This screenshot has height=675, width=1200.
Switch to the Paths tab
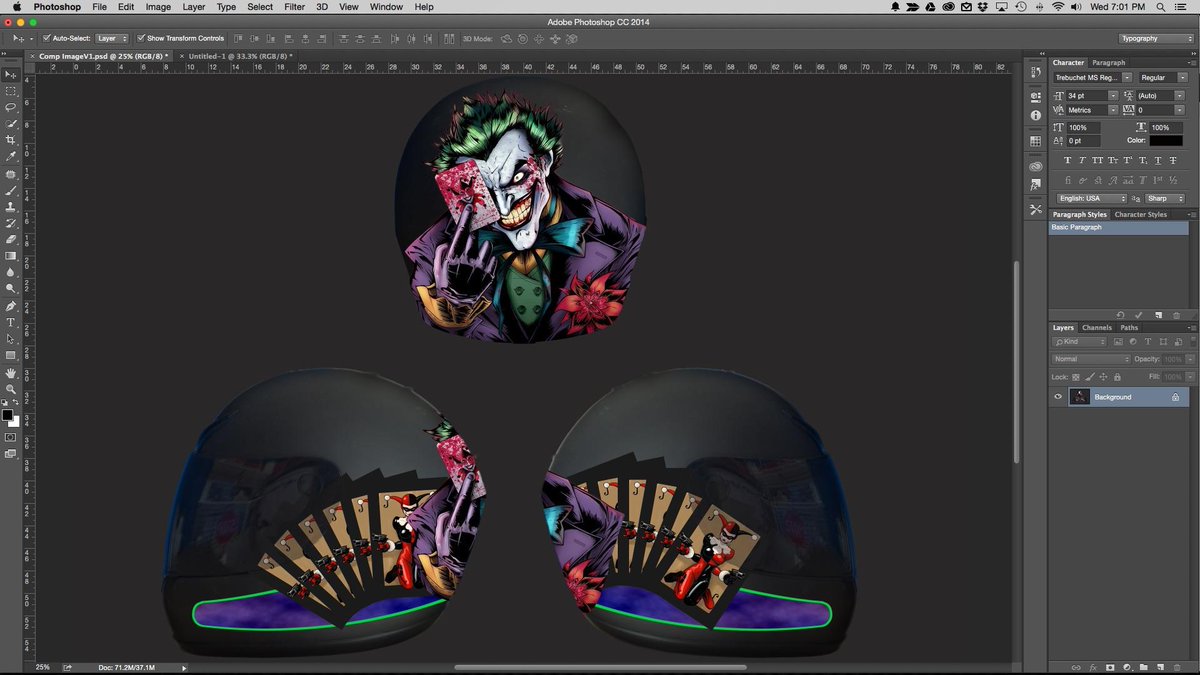click(x=1129, y=327)
